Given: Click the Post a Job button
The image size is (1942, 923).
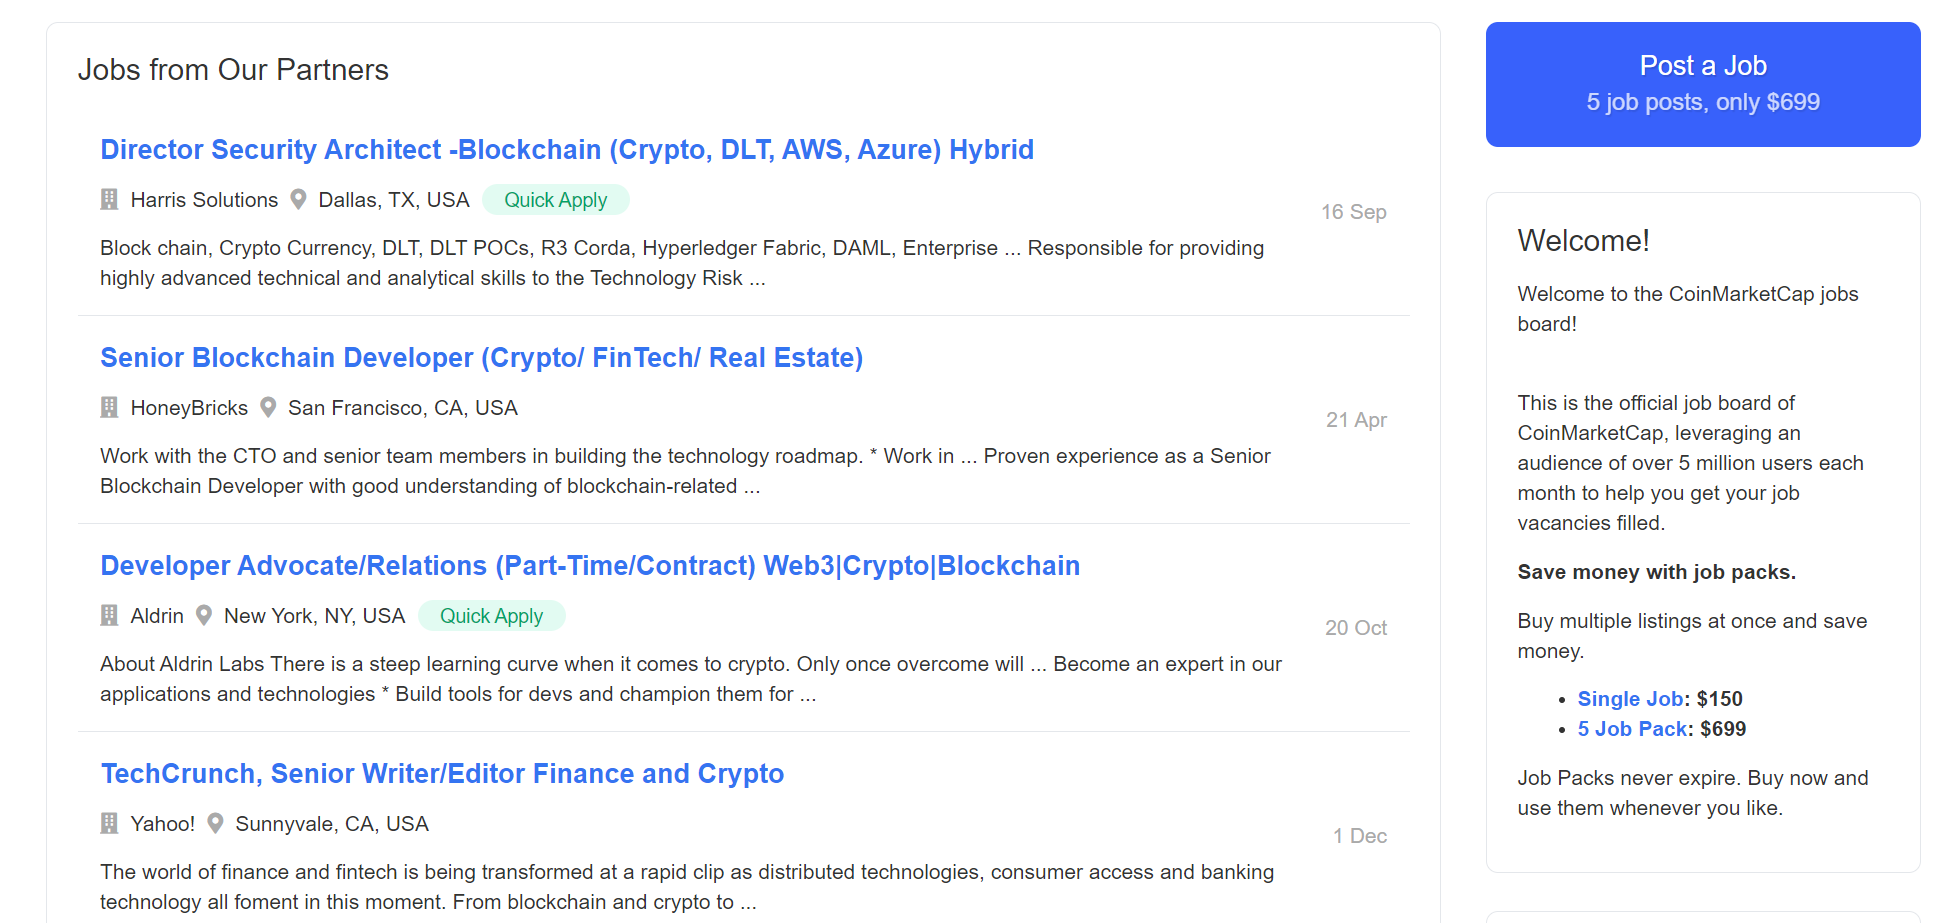Looking at the screenshot, I should point(1703,83).
